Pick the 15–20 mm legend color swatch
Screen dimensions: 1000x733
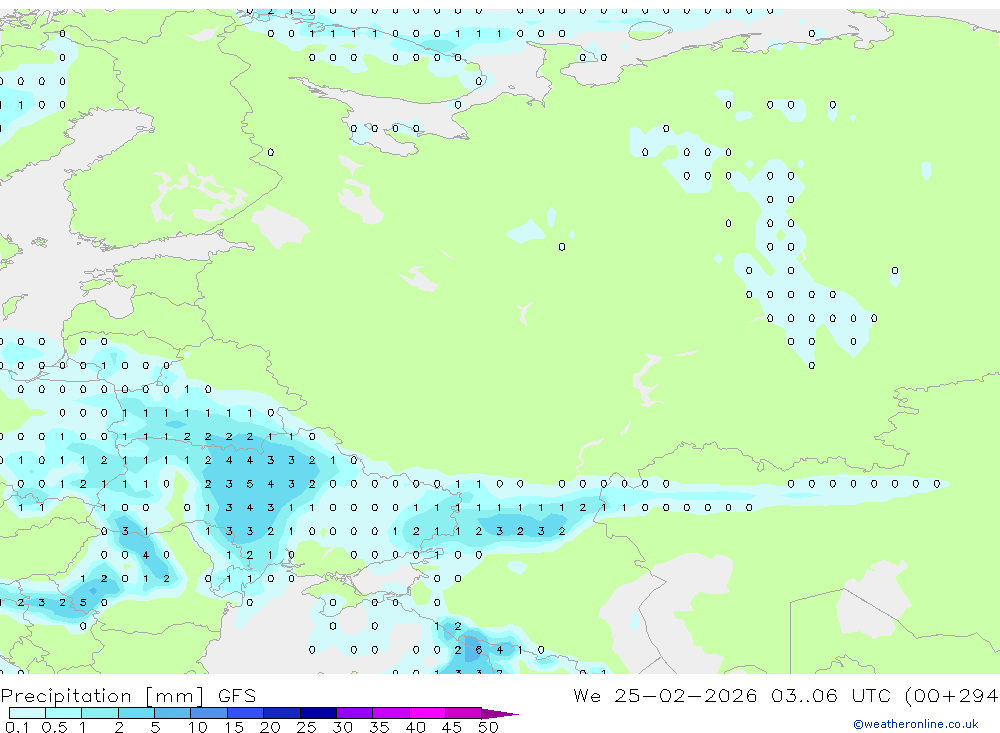click(x=246, y=713)
